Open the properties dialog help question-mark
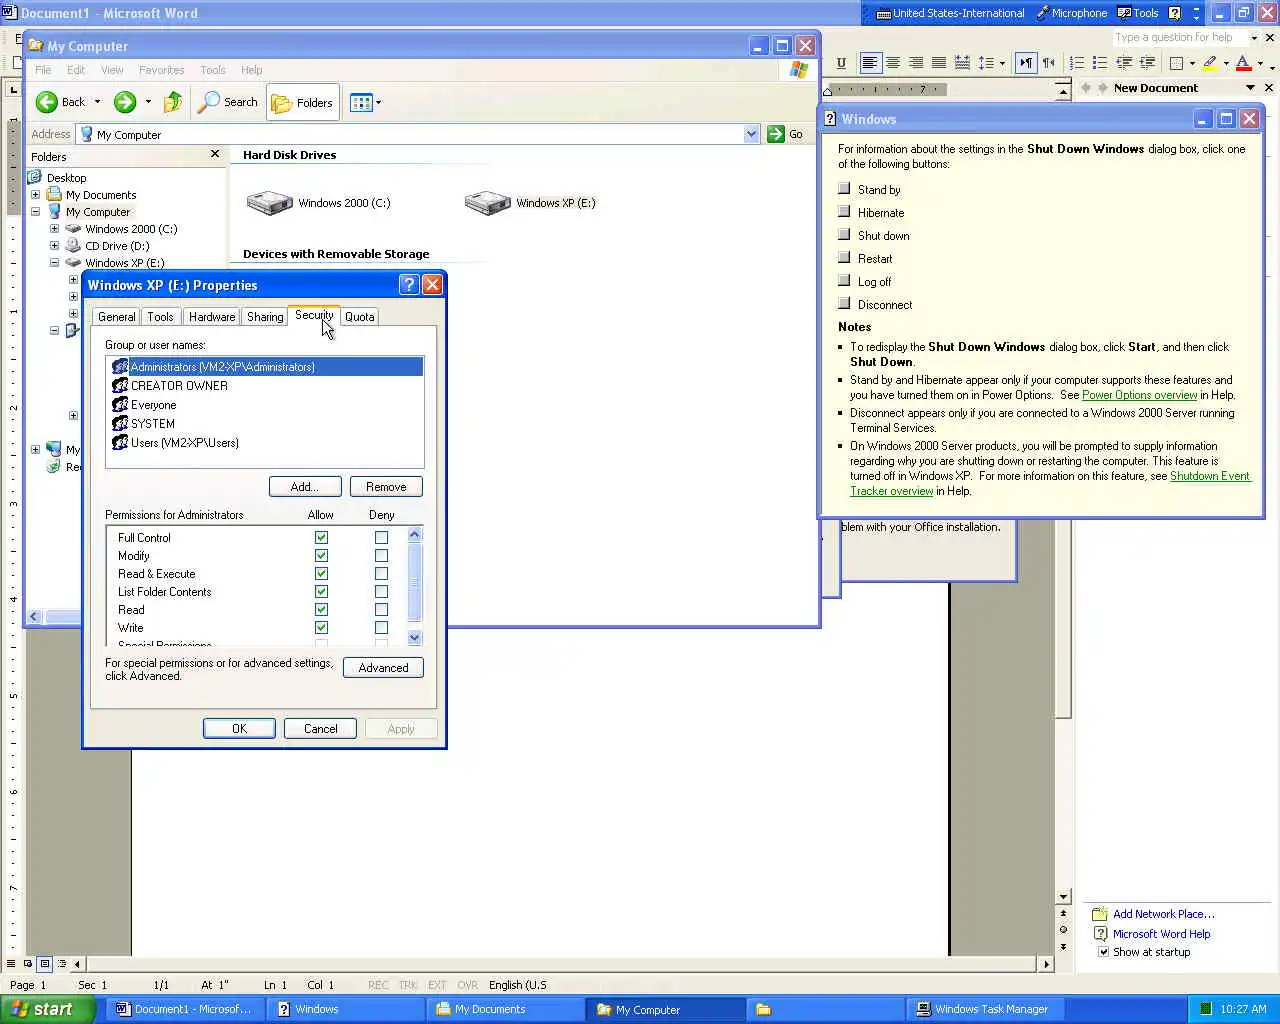Viewport: 1280px width, 1024px height. tap(408, 285)
